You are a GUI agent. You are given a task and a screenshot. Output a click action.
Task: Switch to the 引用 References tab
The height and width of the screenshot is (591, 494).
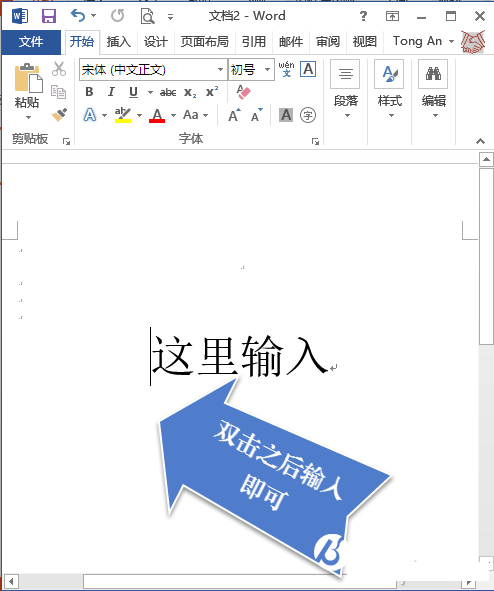[x=254, y=41]
